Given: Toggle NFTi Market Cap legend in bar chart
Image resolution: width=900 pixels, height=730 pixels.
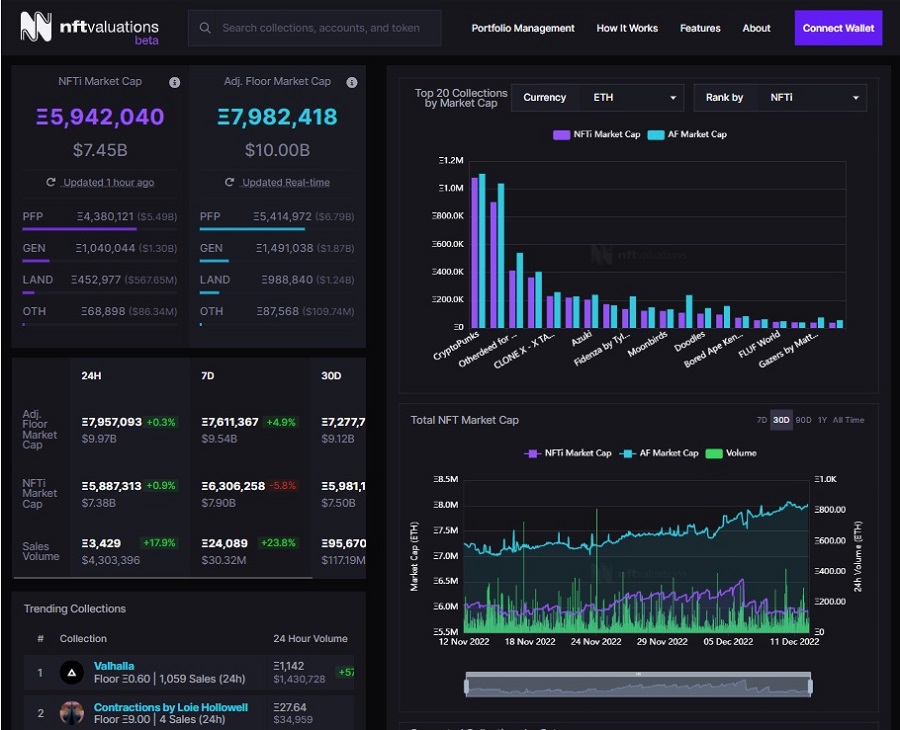Looking at the screenshot, I should [596, 134].
